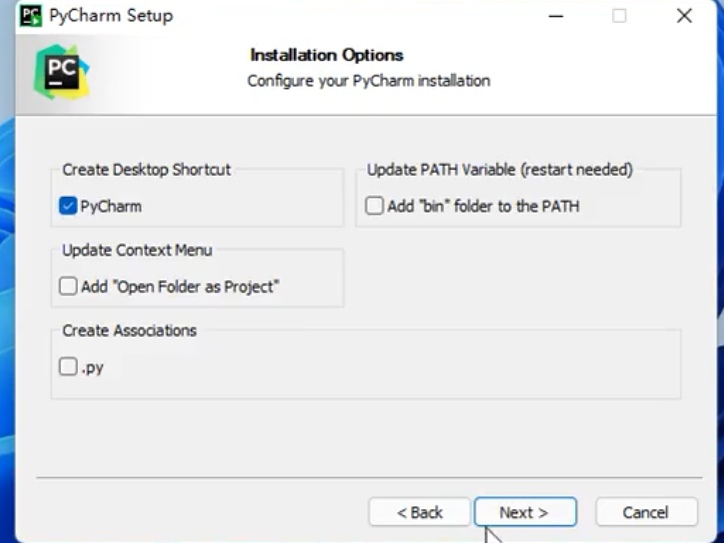Click the large PyCharm logo in the header
This screenshot has height=543, width=724.
(x=61, y=70)
